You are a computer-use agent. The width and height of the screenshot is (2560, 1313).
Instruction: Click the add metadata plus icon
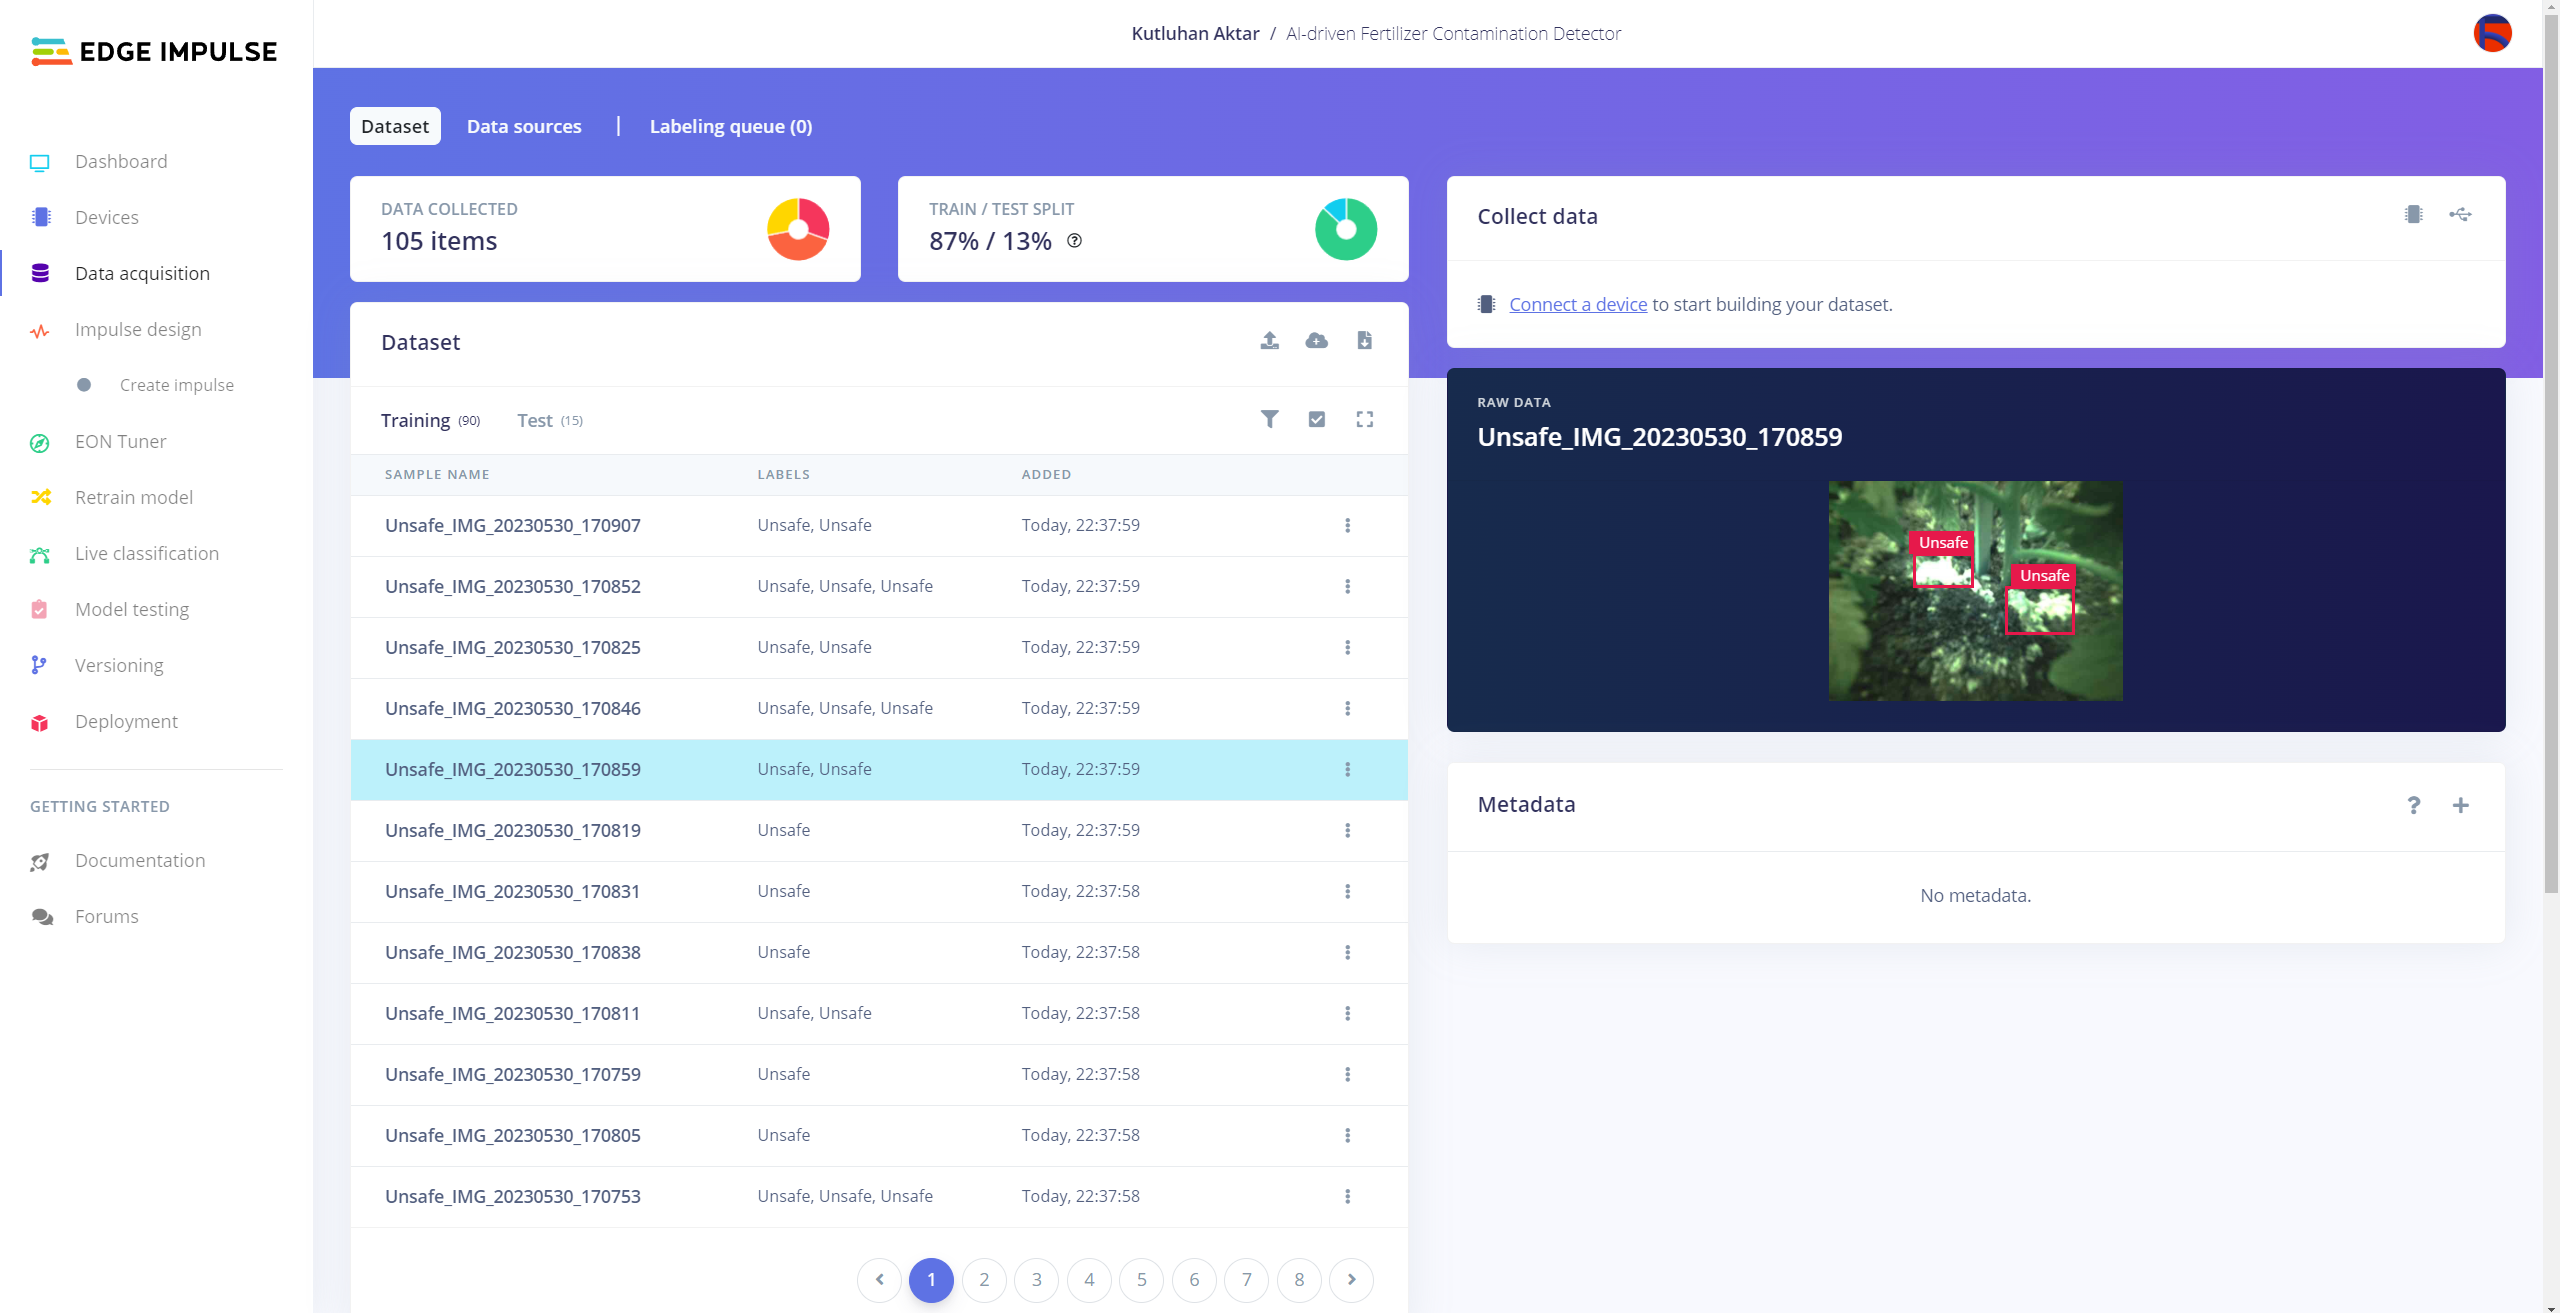[2460, 805]
